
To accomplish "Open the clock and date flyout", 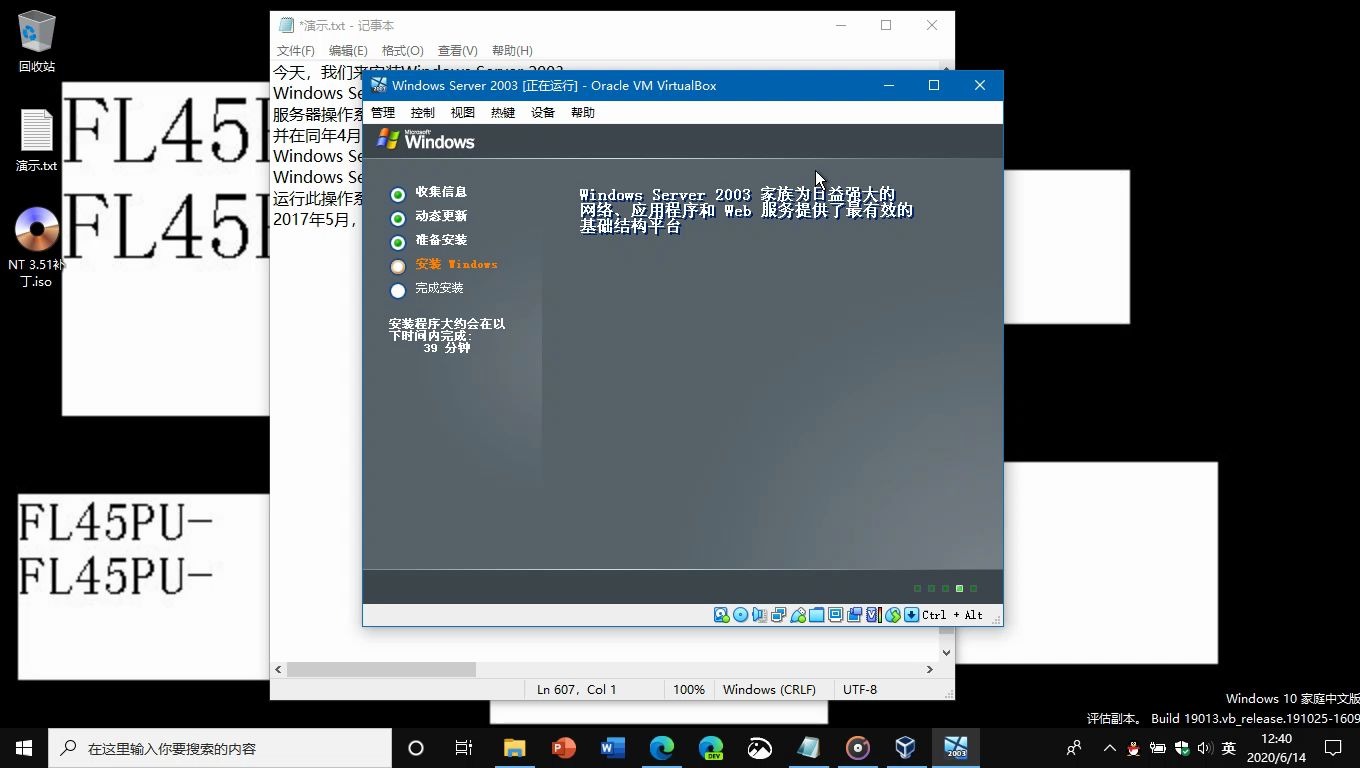I will [x=1277, y=748].
